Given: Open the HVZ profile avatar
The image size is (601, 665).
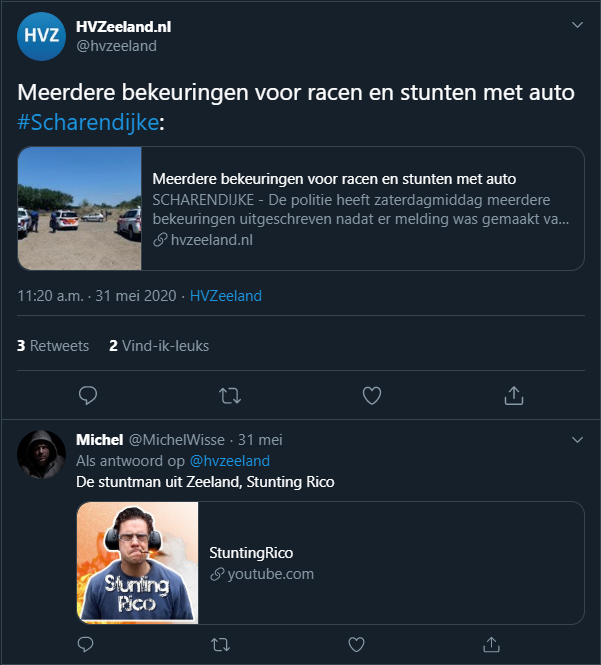Looking at the screenshot, I should pyautogui.click(x=42, y=36).
